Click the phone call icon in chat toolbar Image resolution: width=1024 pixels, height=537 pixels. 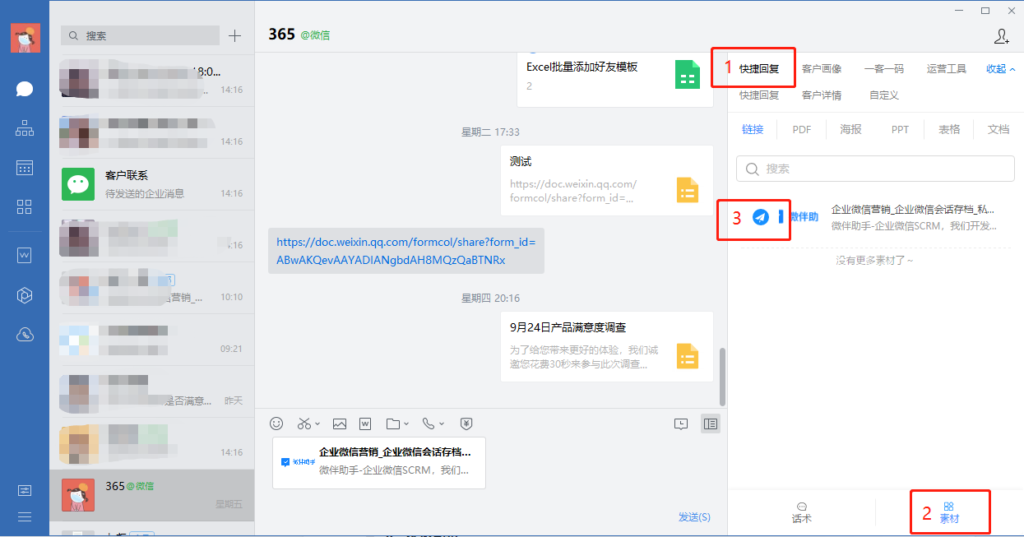pos(428,424)
